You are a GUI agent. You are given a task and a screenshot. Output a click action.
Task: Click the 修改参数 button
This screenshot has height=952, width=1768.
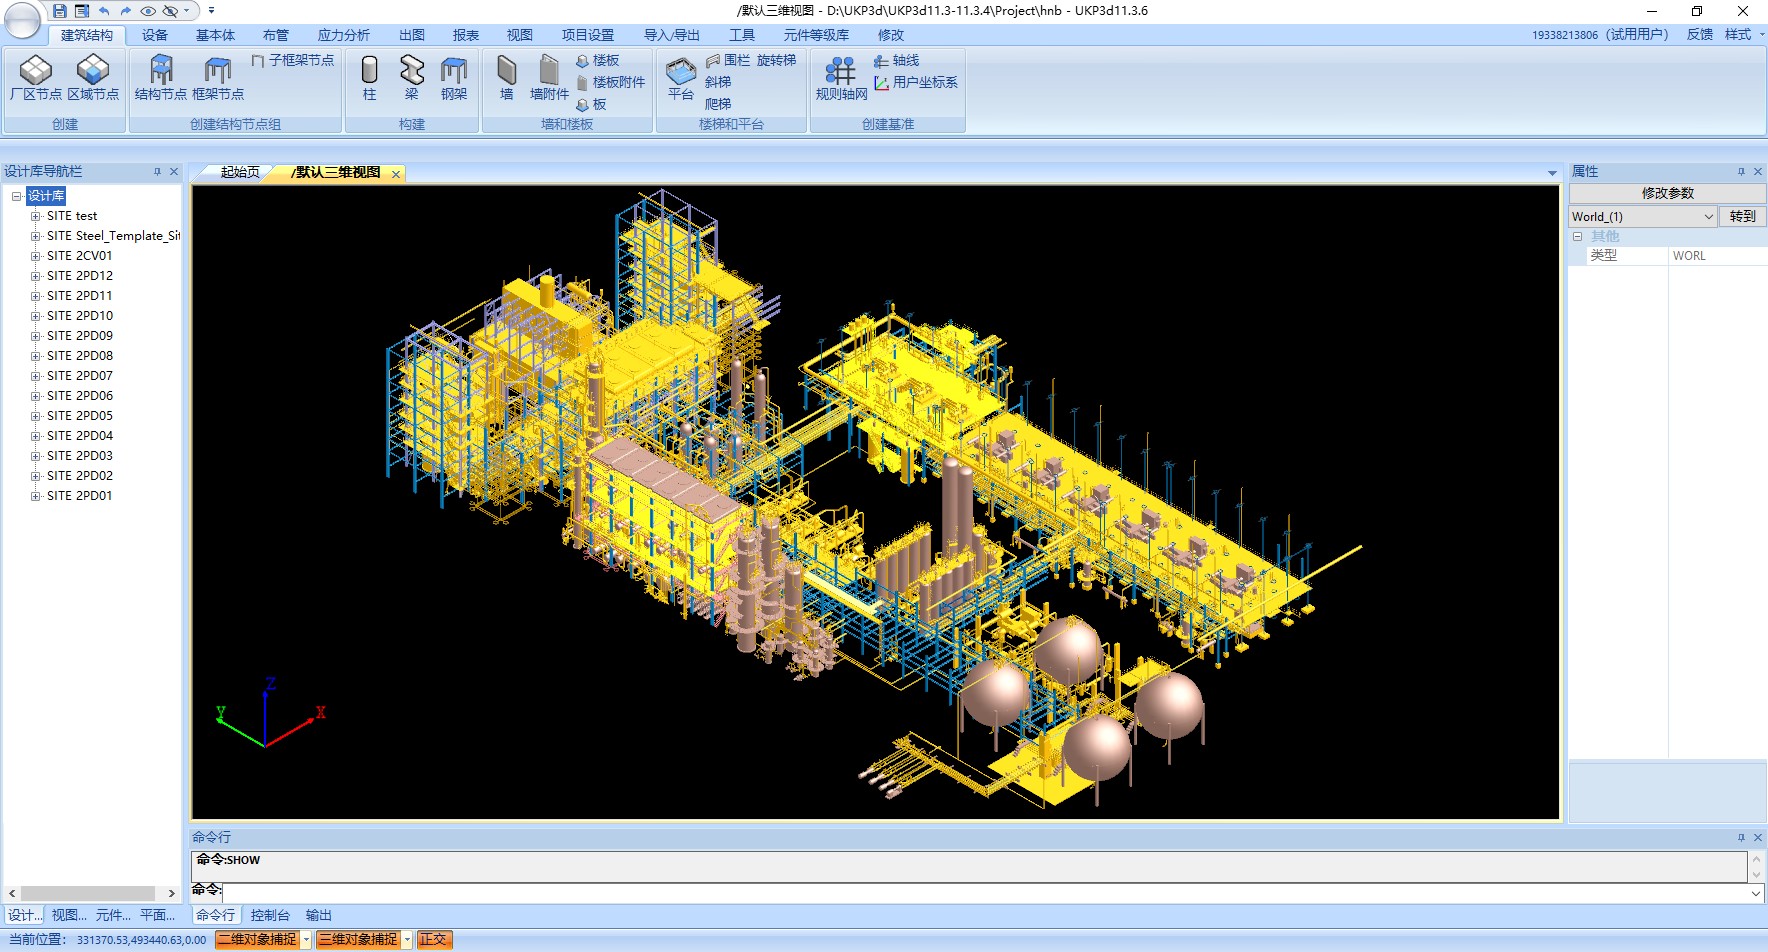1667,193
